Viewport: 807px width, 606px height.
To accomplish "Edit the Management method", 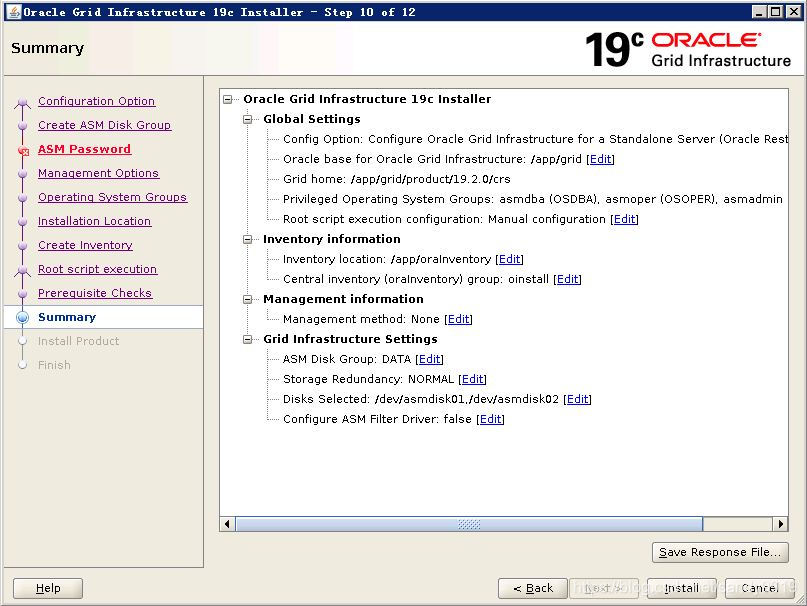I will pos(459,319).
